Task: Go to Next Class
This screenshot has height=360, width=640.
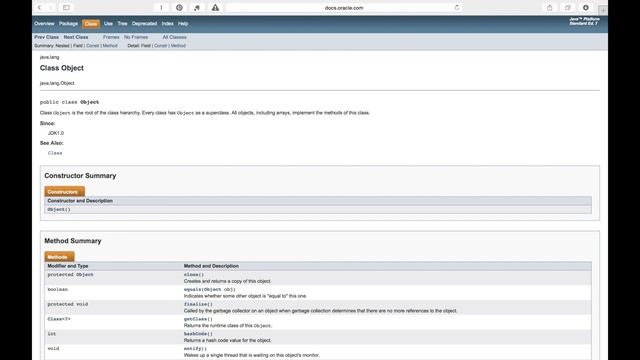Action: click(76, 37)
